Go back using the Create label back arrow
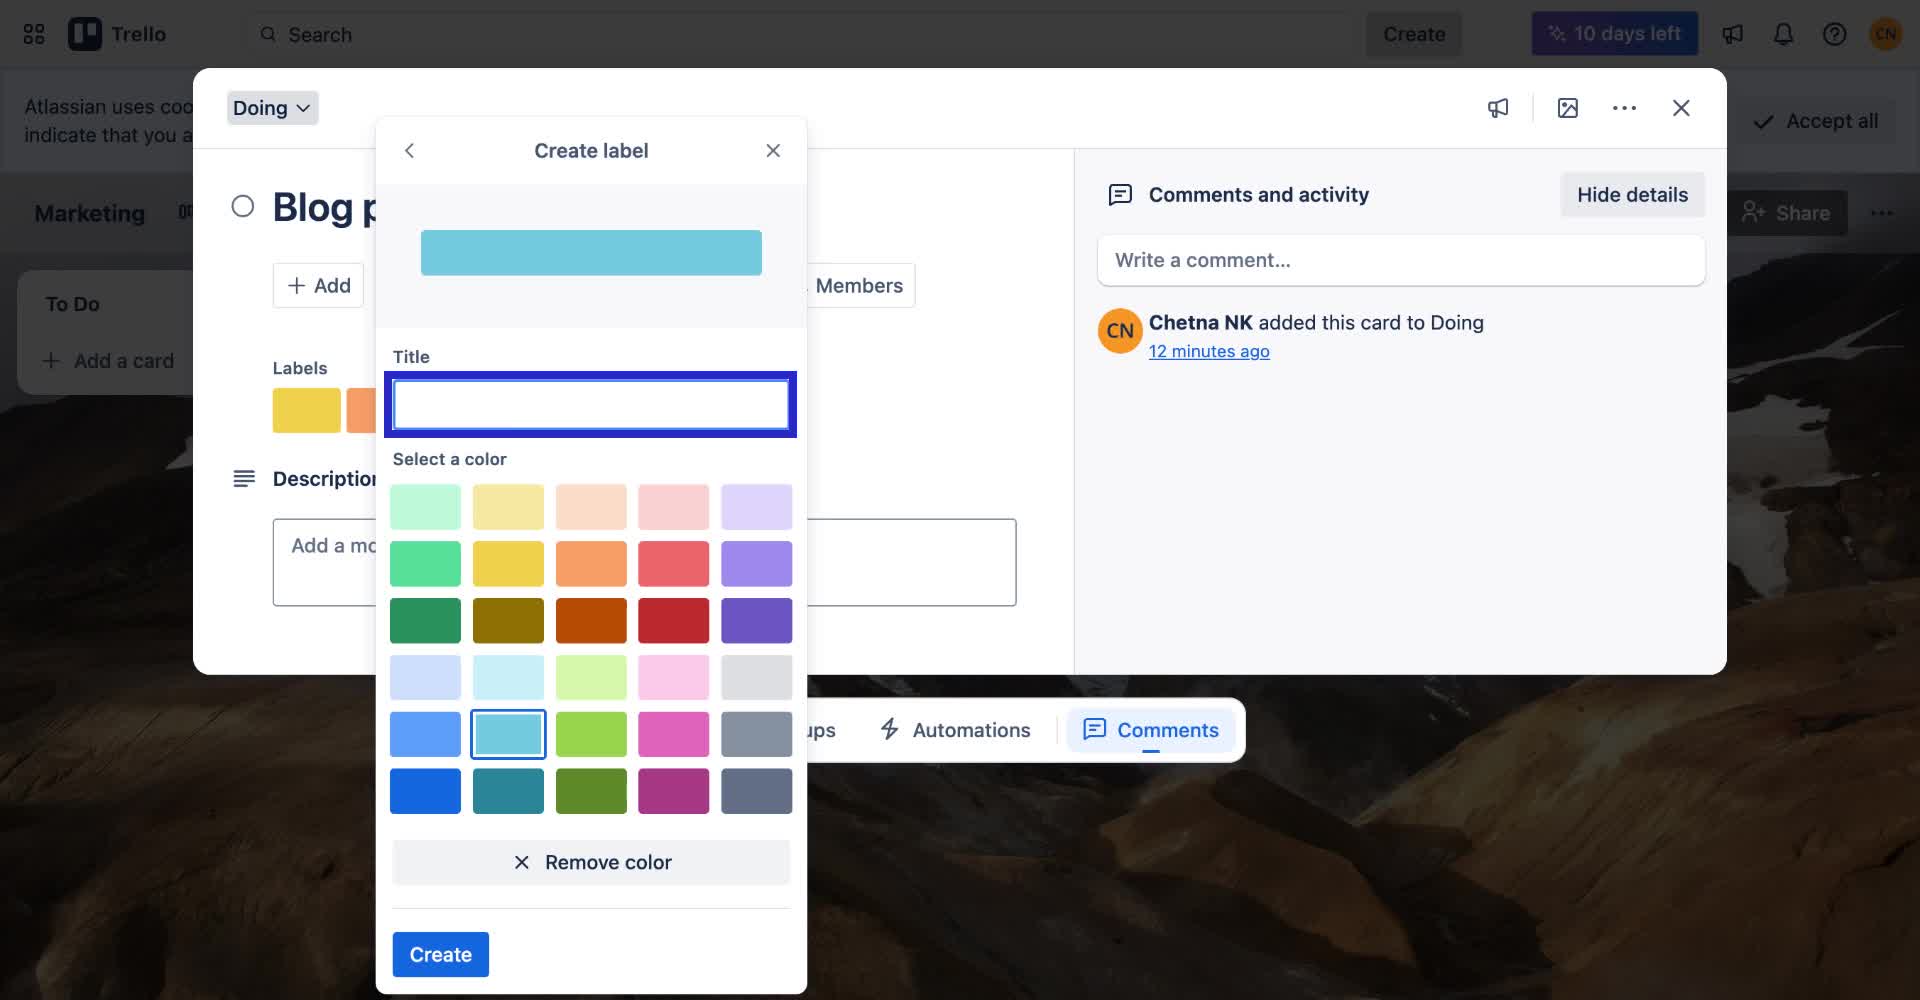Image resolution: width=1920 pixels, height=1000 pixels. (409, 150)
